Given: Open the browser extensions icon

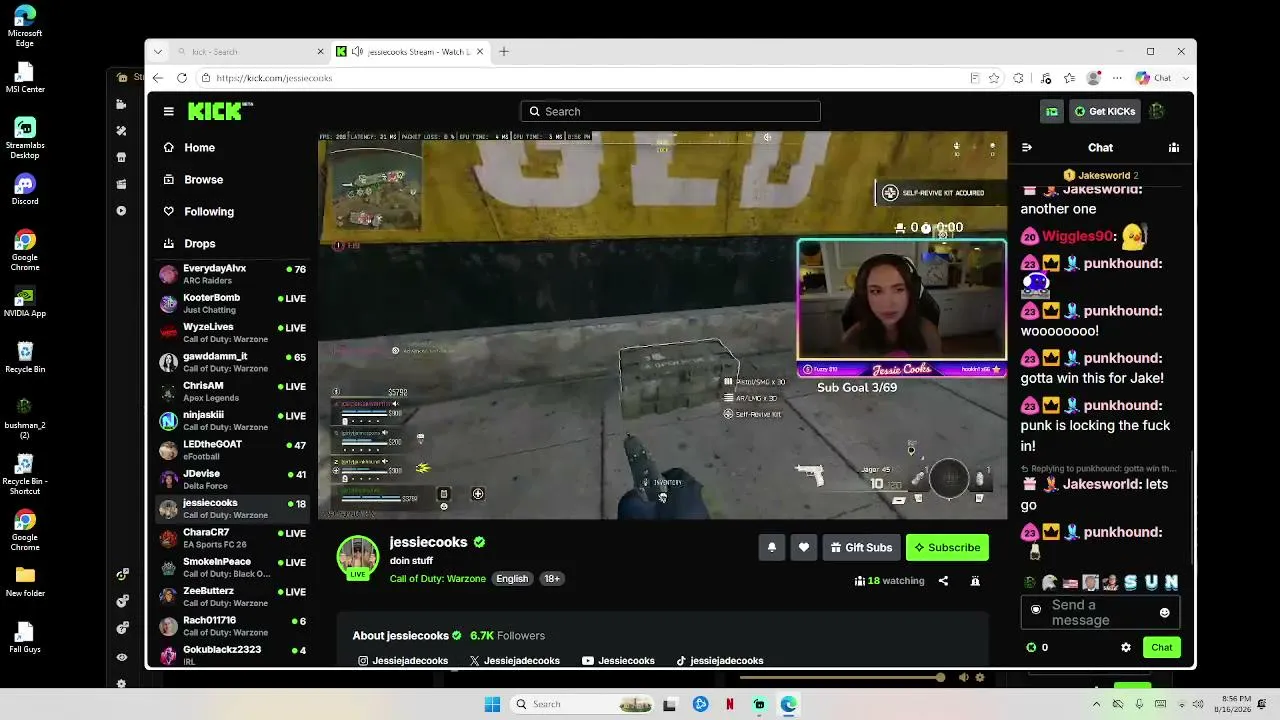Looking at the screenshot, I should tap(1018, 78).
